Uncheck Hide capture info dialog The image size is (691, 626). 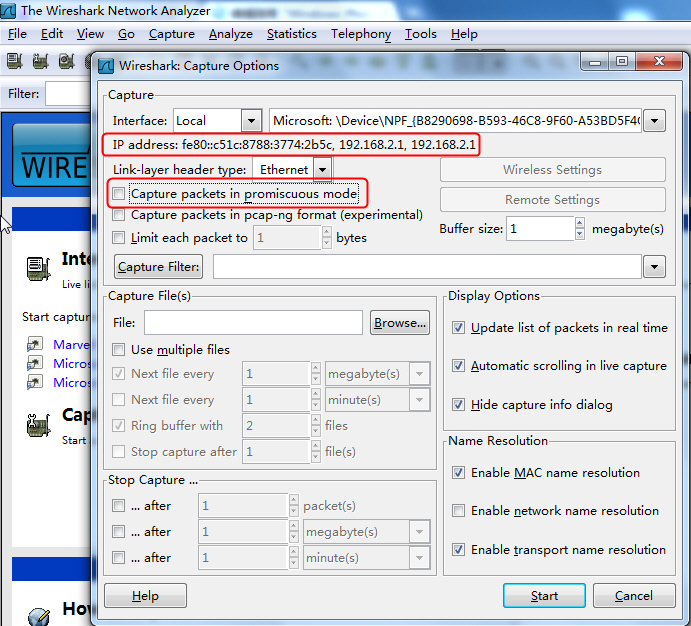pos(458,404)
